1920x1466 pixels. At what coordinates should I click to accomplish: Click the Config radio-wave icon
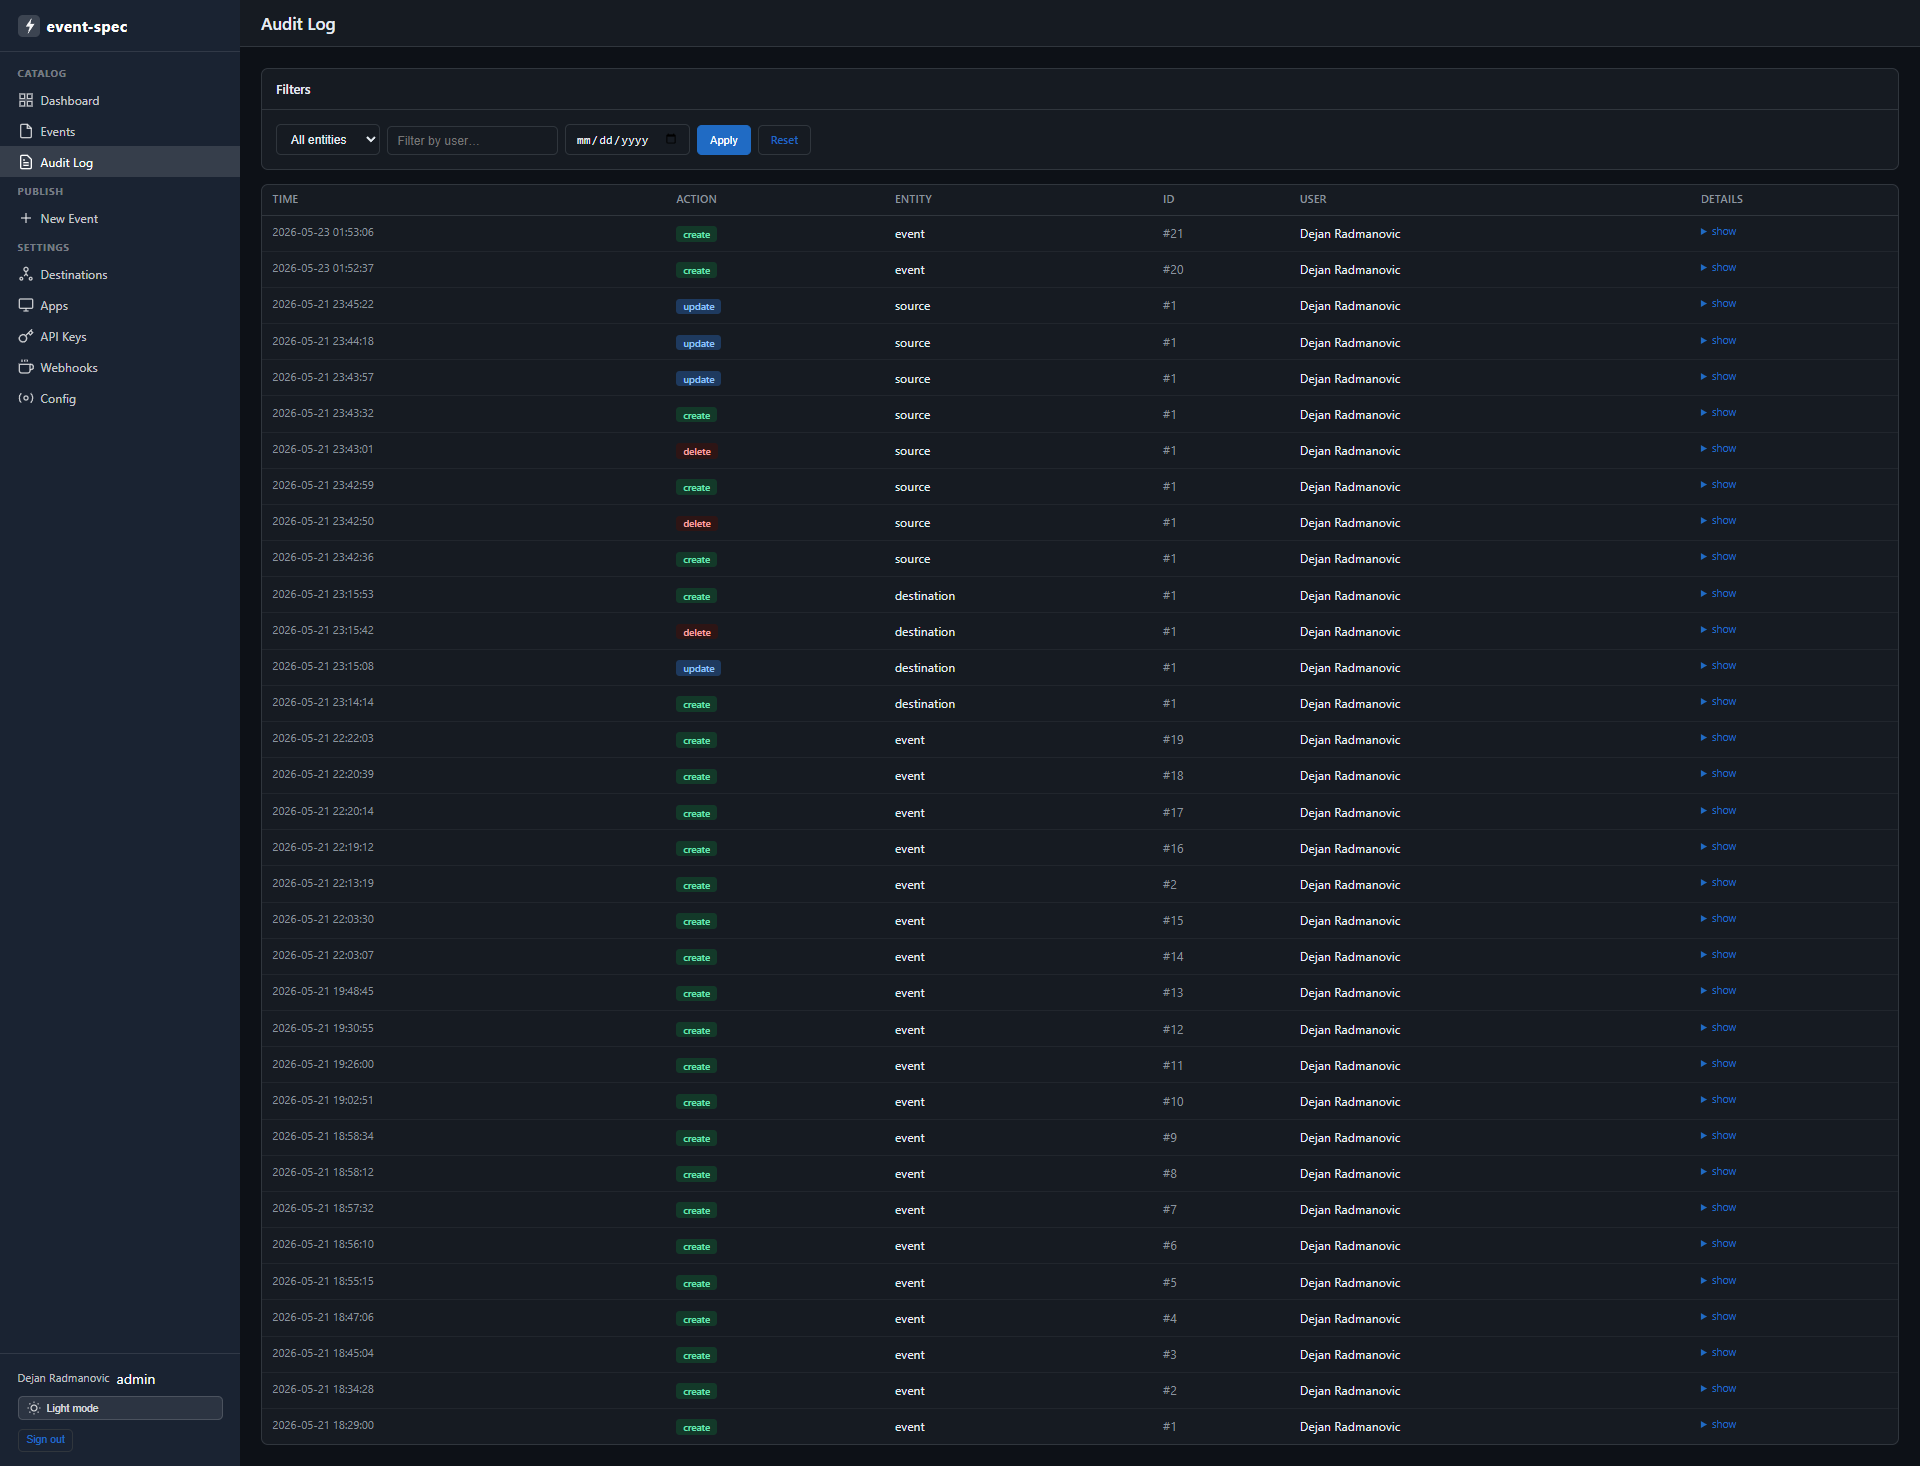click(x=26, y=398)
